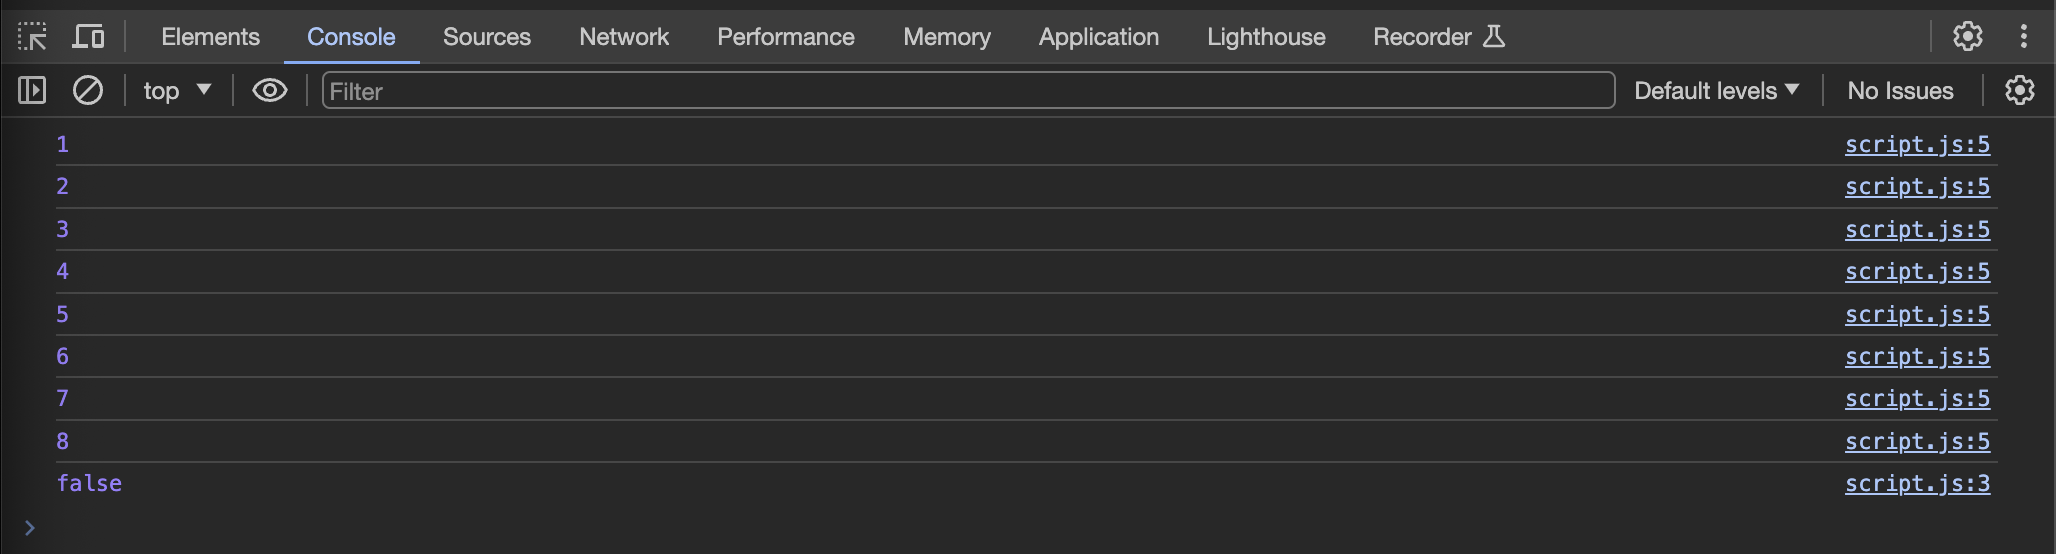Clear the console with the ban icon
Image resolution: width=2056 pixels, height=554 pixels.
point(88,91)
